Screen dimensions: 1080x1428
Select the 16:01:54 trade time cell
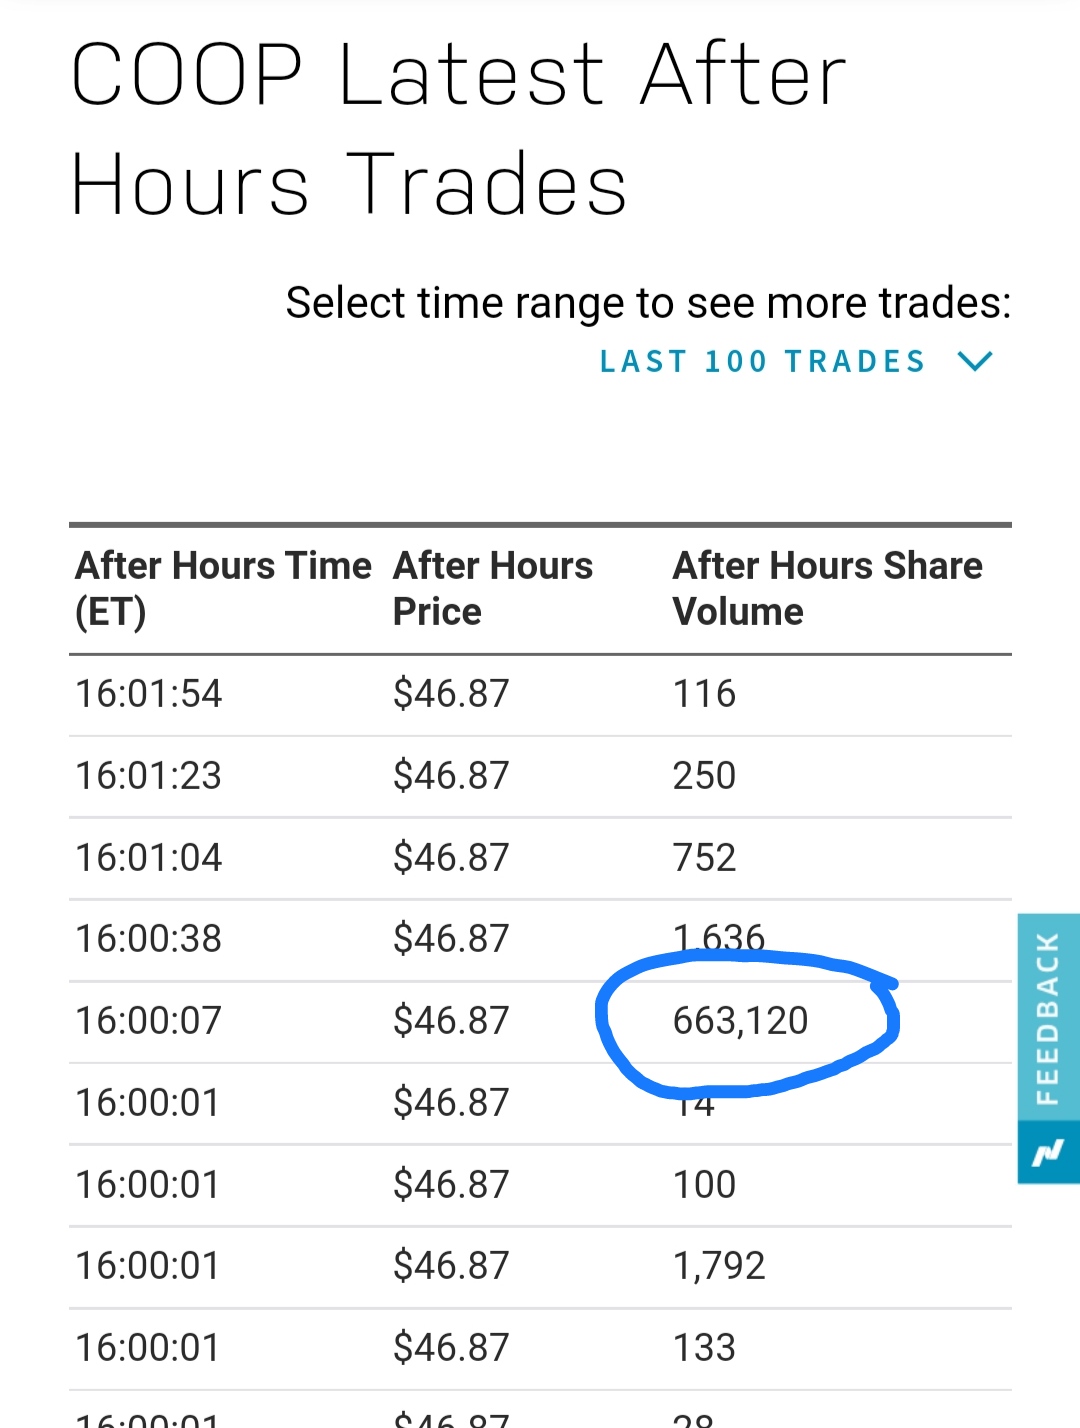(x=149, y=694)
